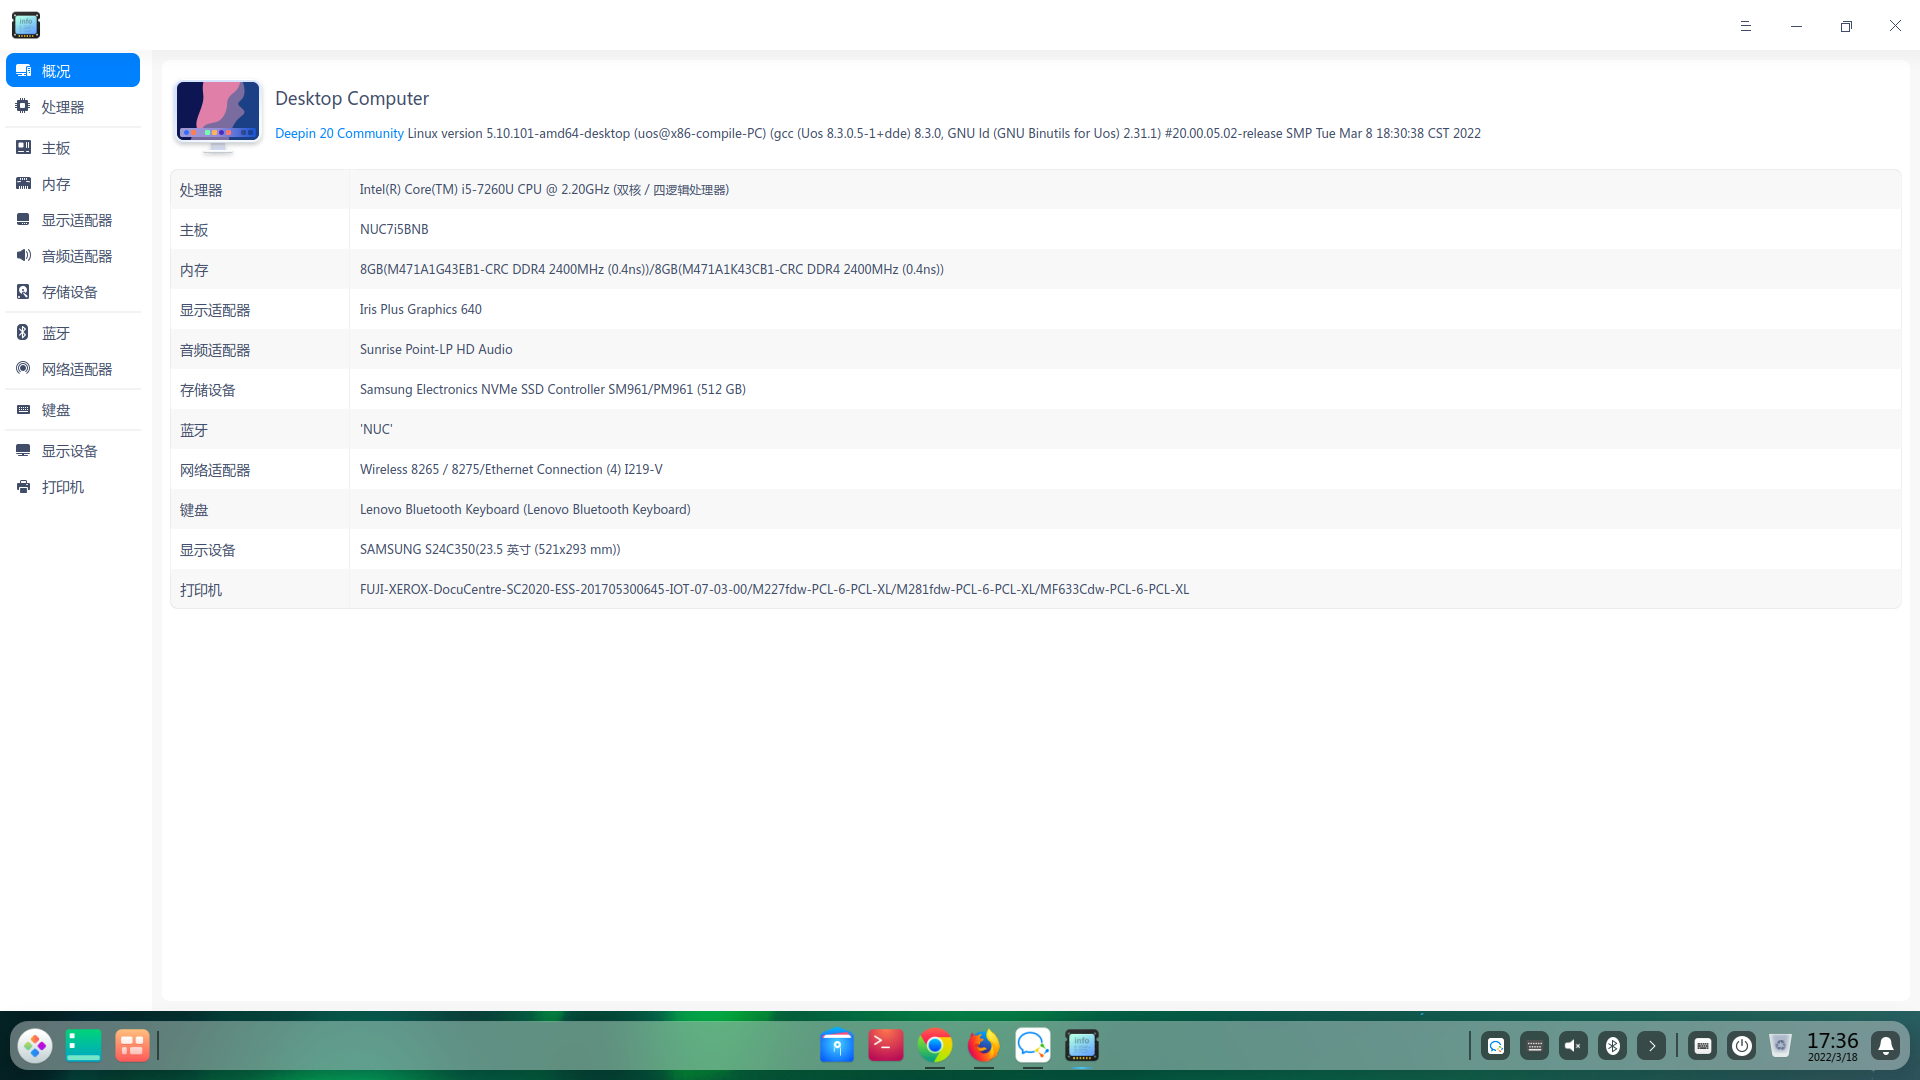Open the terminal from the dock

point(885,1046)
